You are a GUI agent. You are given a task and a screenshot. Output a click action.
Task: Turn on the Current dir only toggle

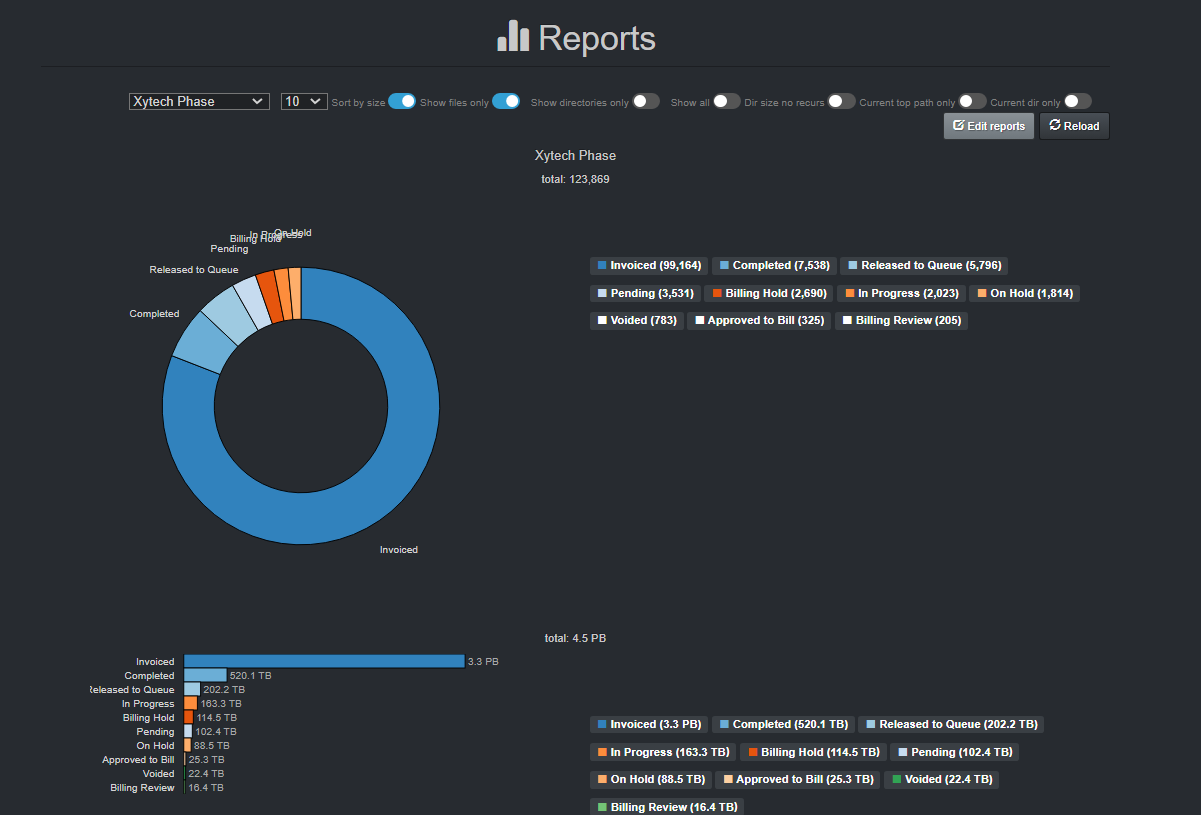point(1078,101)
